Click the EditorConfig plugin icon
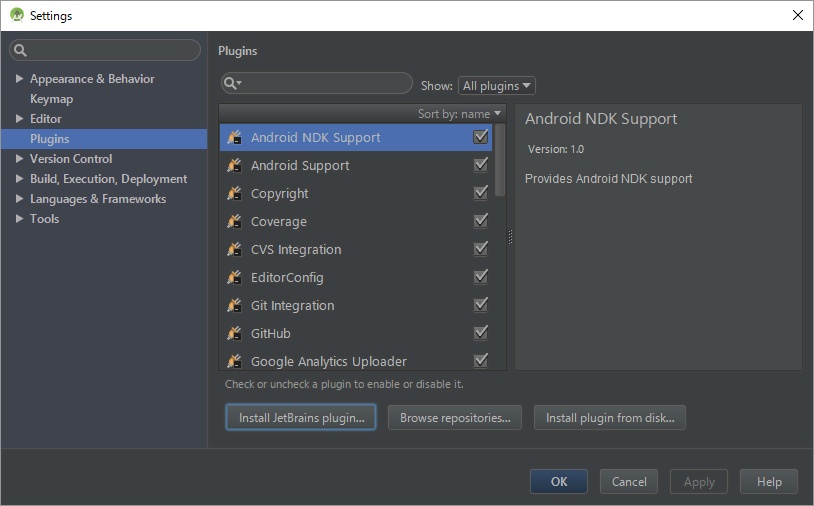 coord(235,278)
